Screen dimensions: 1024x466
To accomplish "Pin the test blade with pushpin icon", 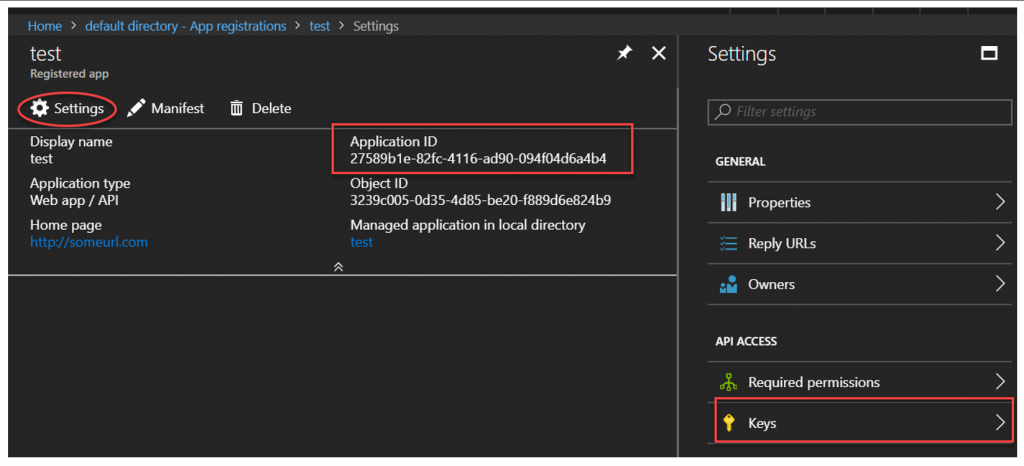I will tap(624, 54).
